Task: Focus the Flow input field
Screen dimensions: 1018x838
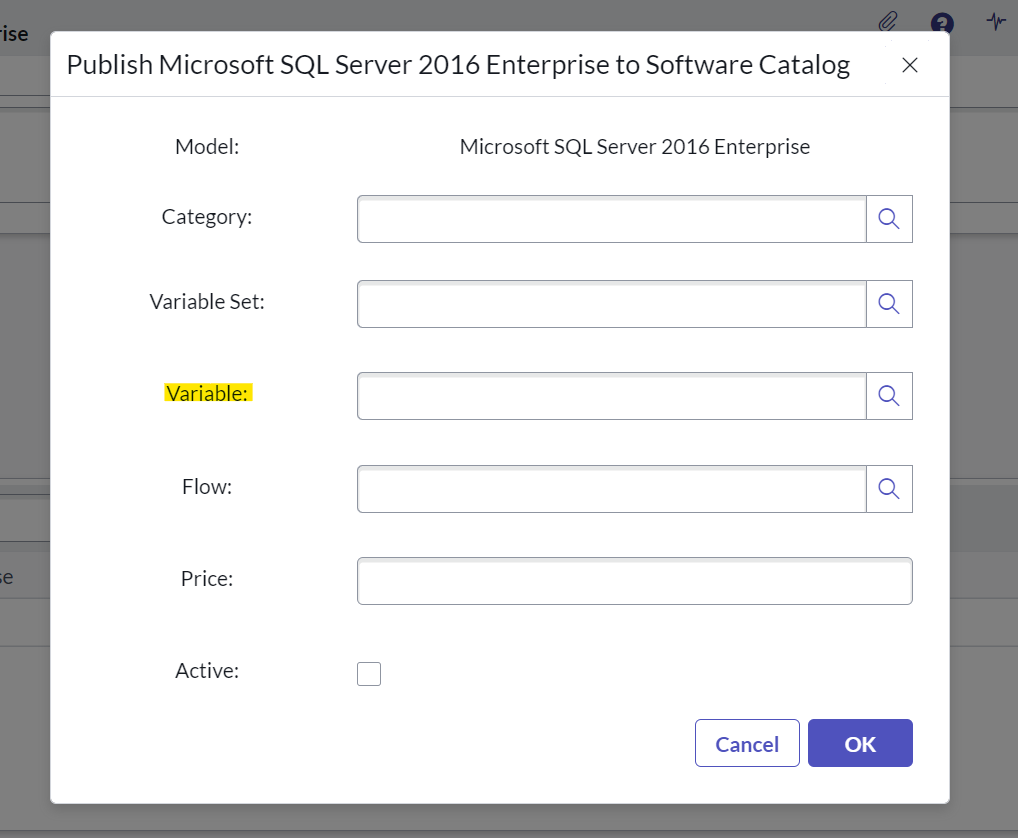Action: [x=612, y=489]
